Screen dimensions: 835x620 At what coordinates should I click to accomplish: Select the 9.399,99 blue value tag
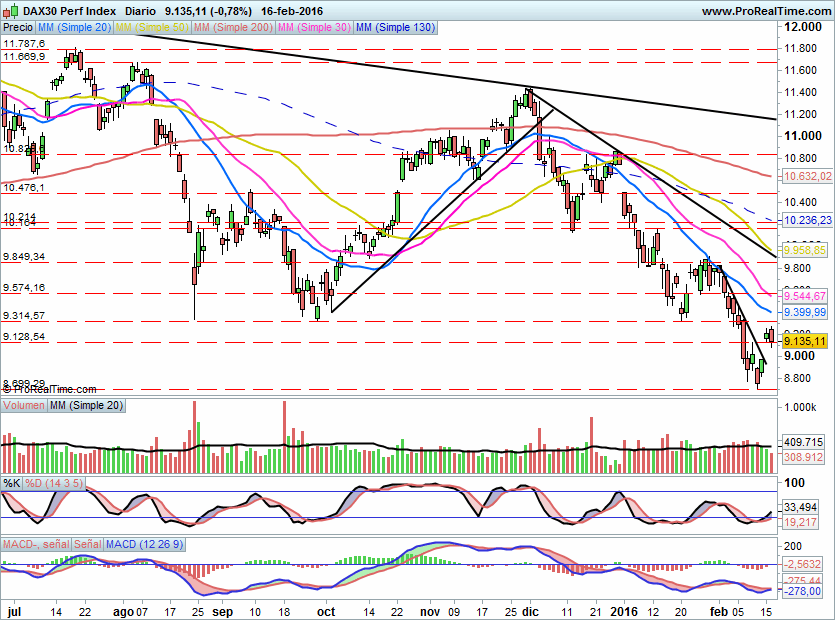tap(804, 312)
